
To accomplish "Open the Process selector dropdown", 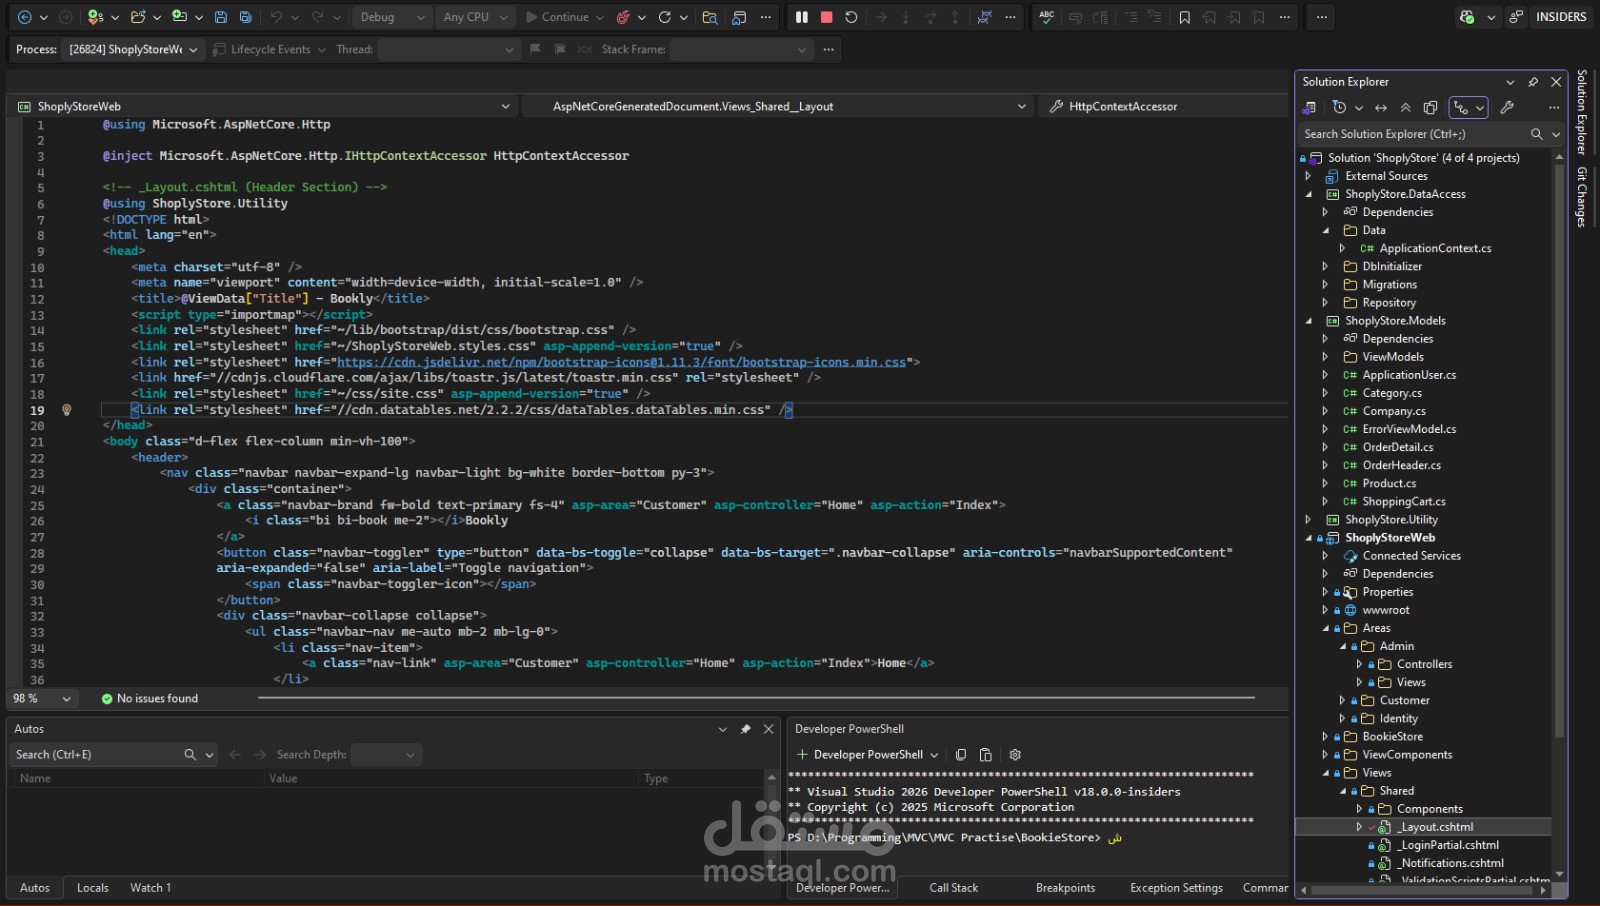I will point(133,49).
